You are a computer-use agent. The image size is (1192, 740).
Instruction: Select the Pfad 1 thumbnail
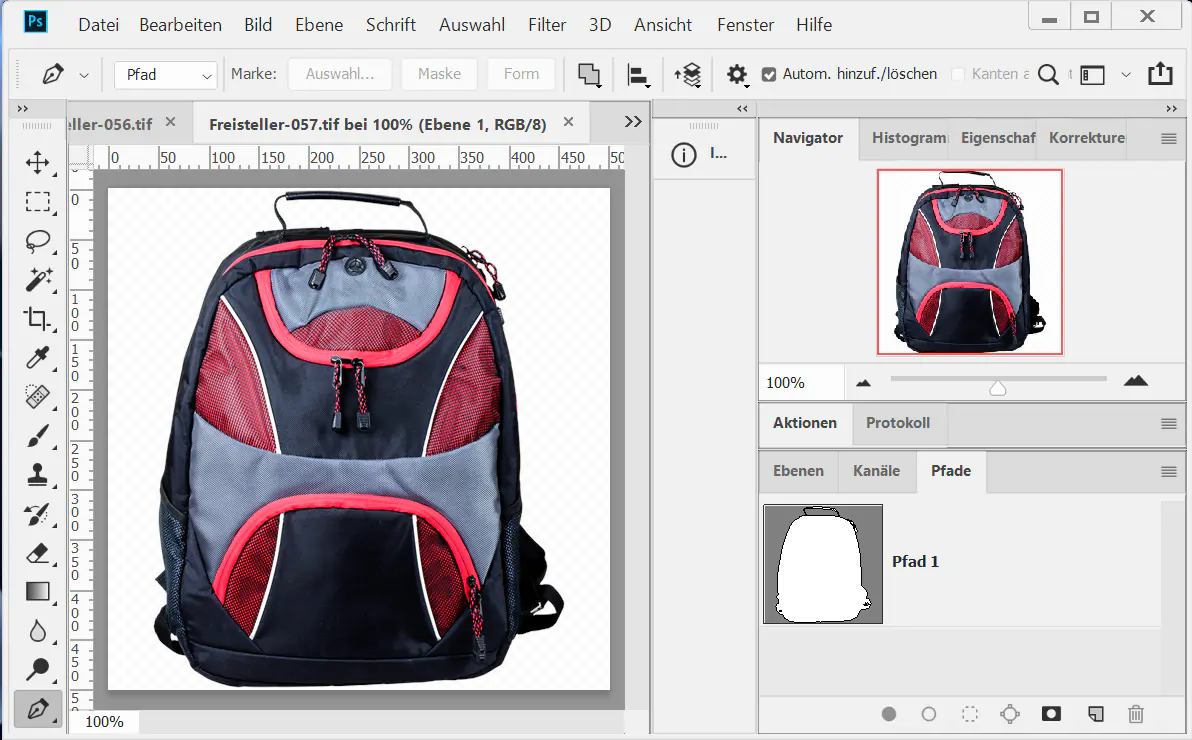pos(822,564)
